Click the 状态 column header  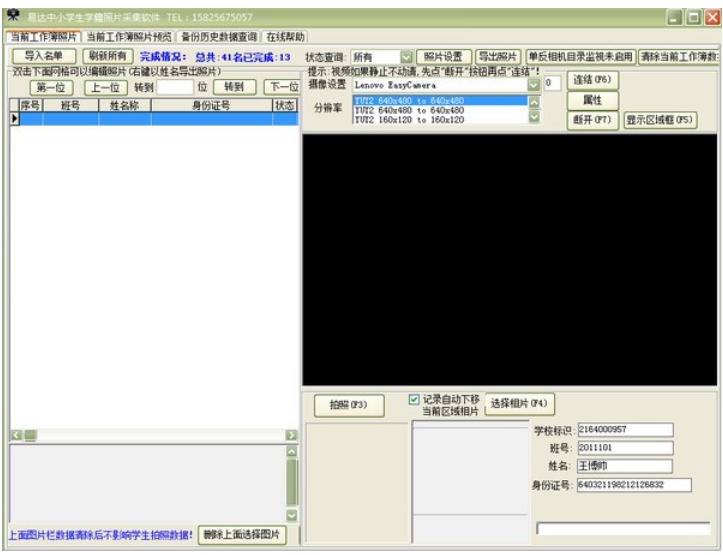pyautogui.click(x=285, y=106)
